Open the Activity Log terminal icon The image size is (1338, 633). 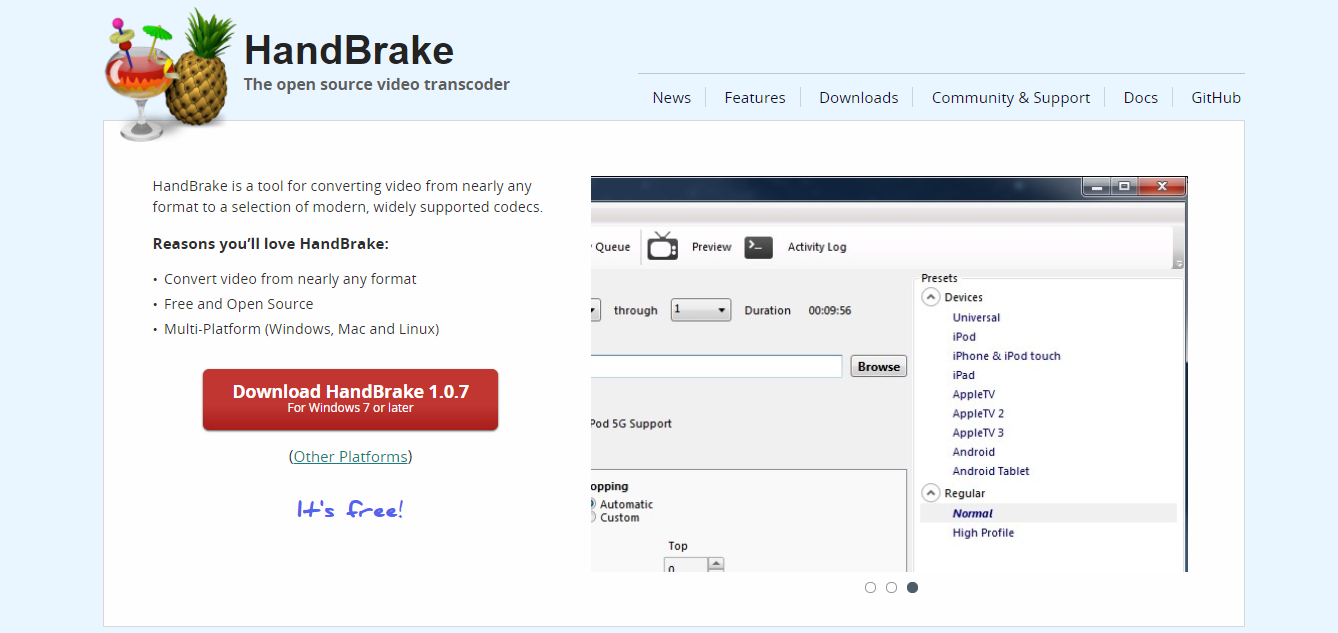click(759, 247)
